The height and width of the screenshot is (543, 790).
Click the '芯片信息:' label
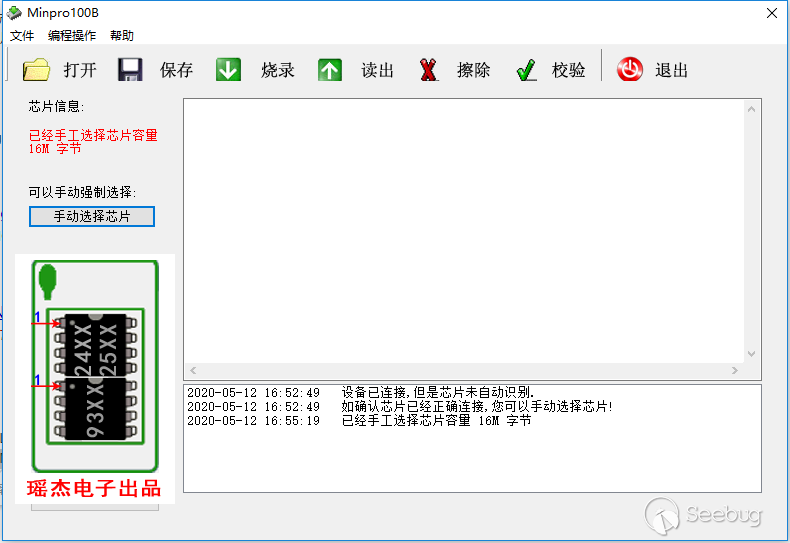point(56,107)
